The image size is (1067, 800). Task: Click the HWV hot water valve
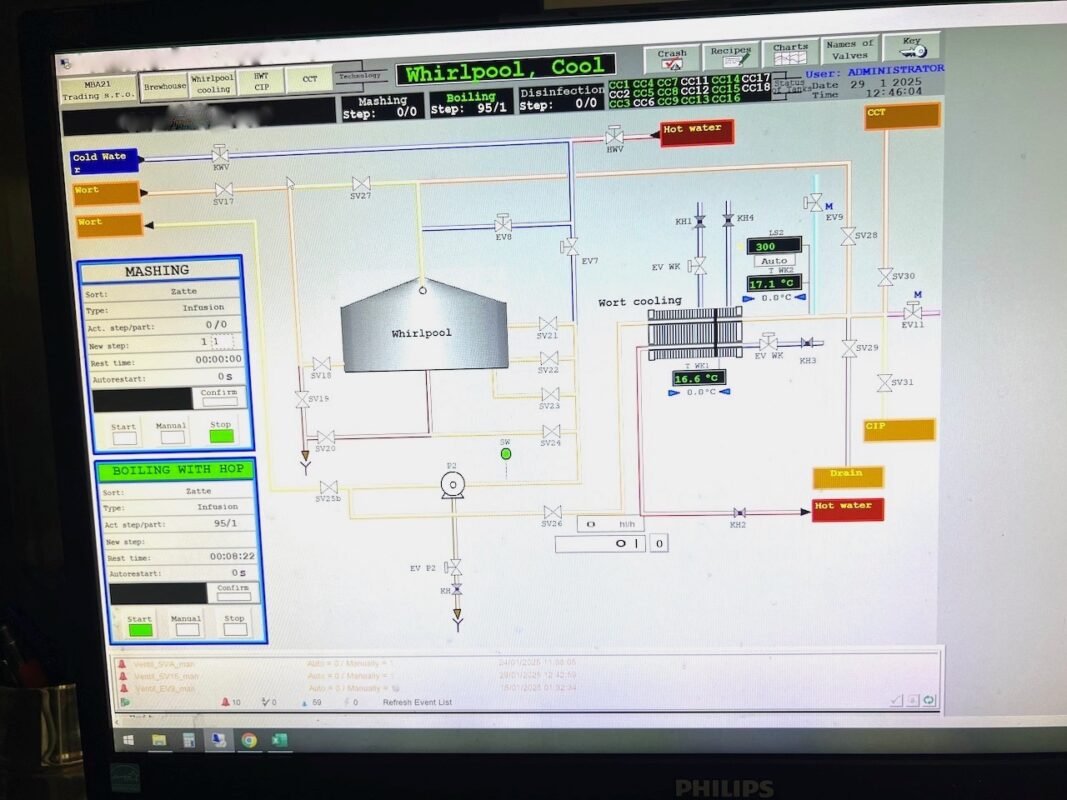click(x=614, y=135)
